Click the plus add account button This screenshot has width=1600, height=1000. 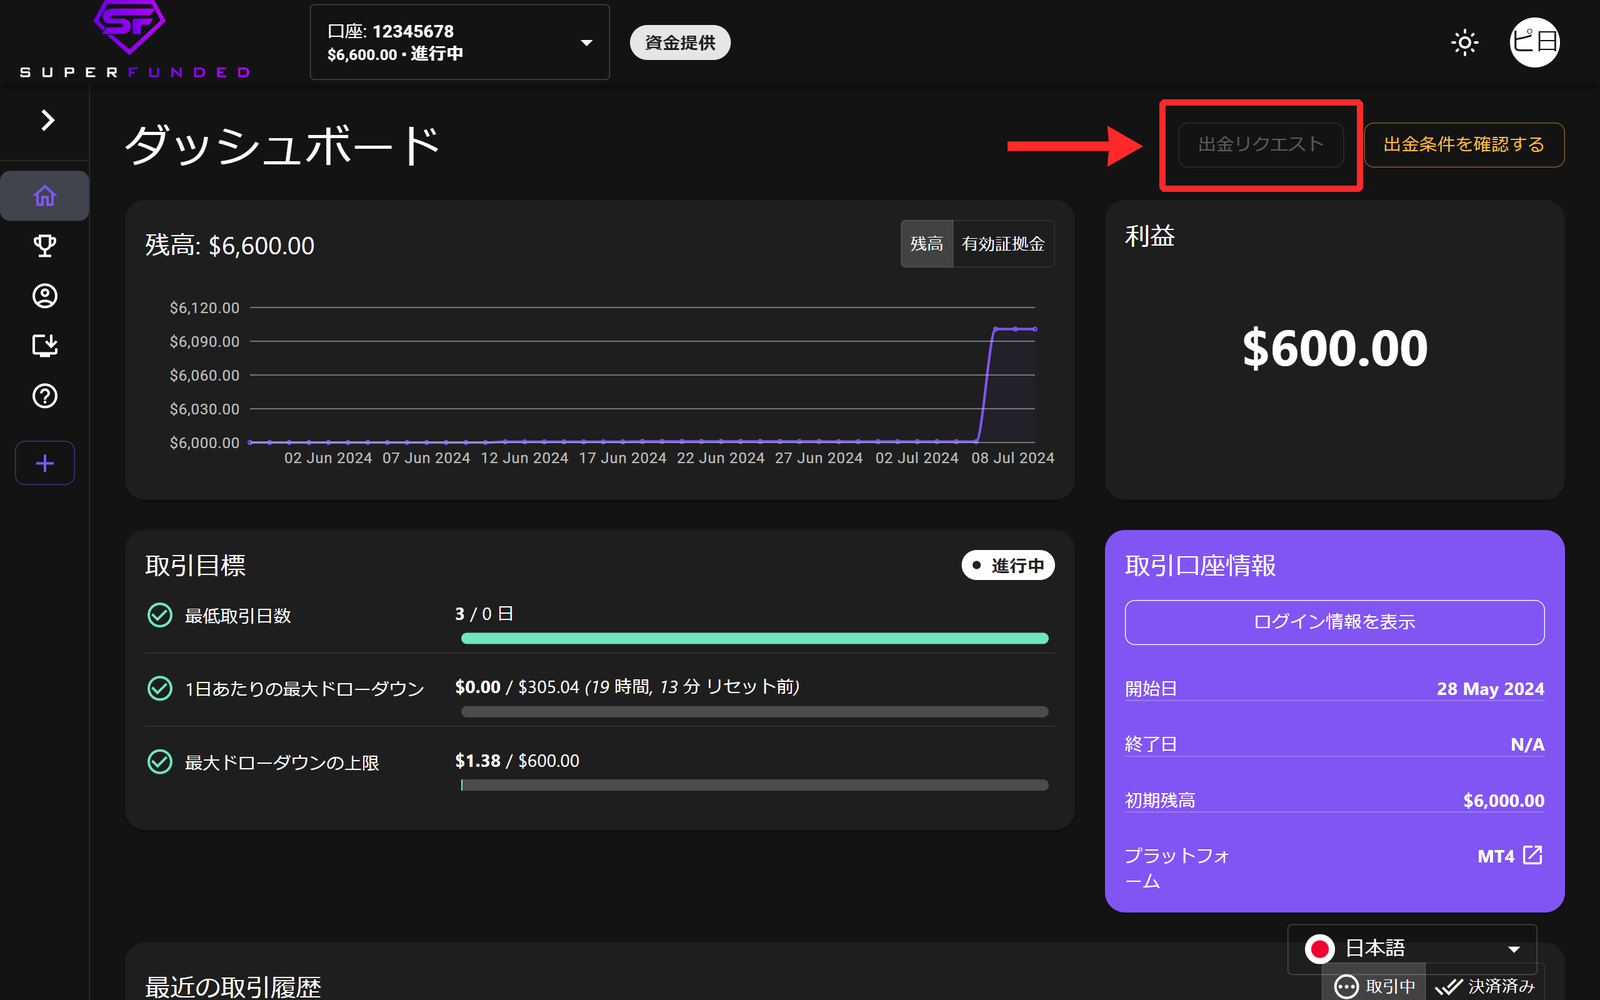click(x=45, y=463)
